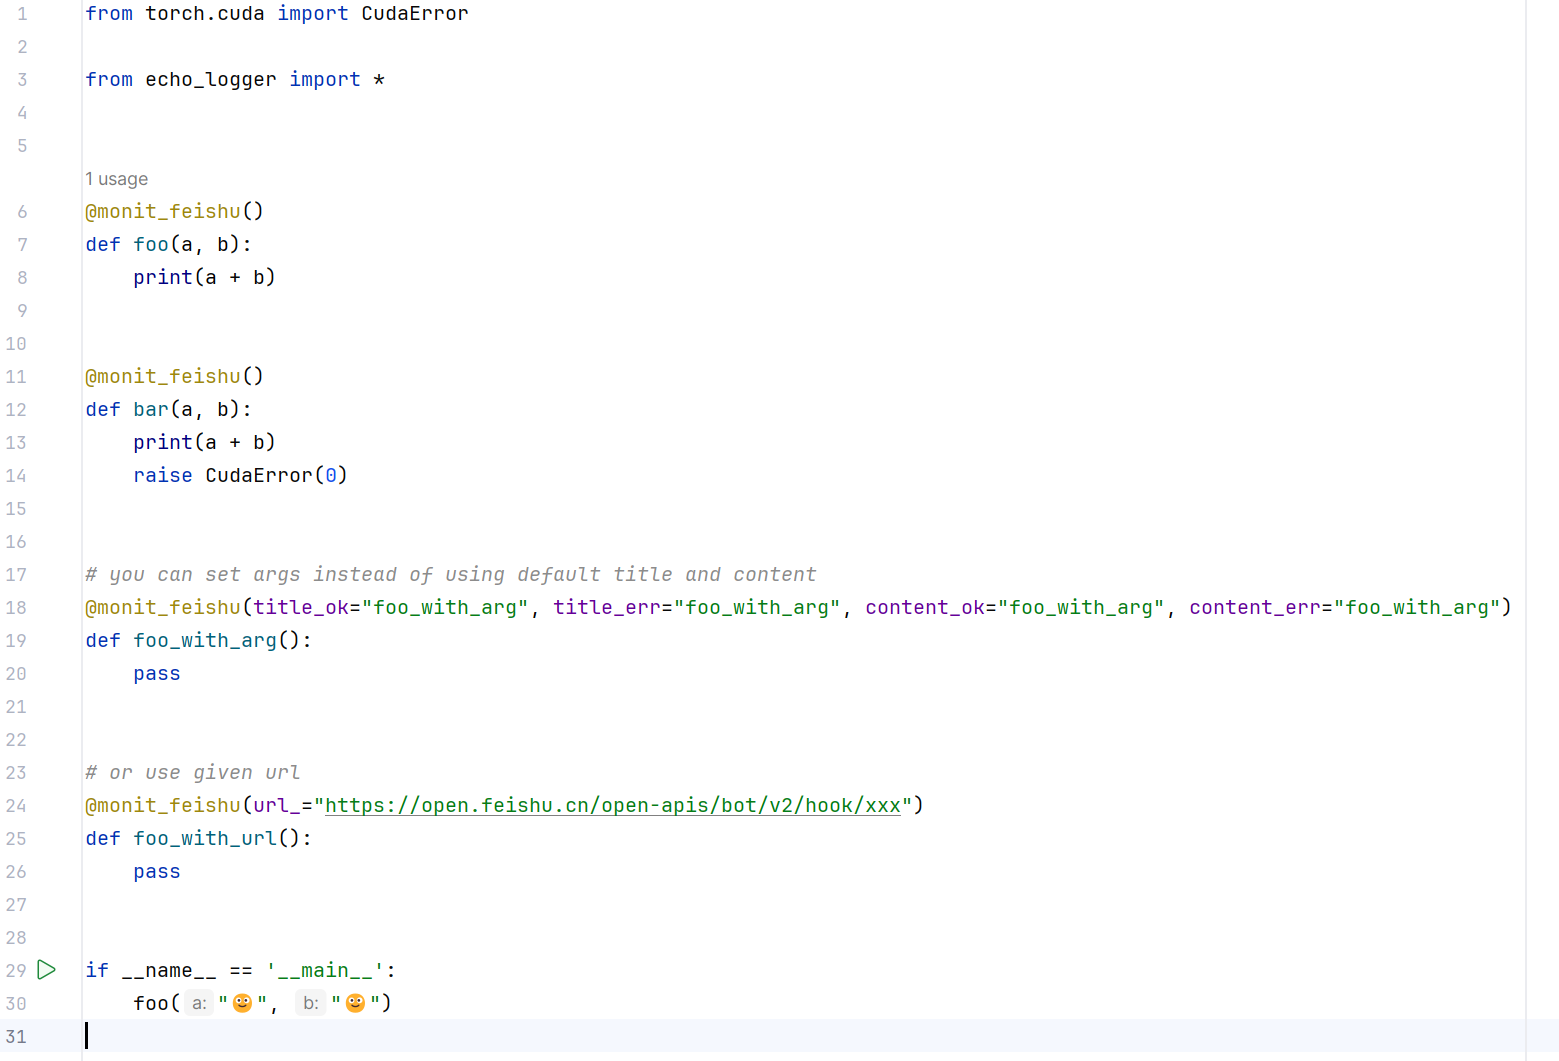The image size is (1559, 1061).
Task: Click line number 18 in the gutter
Action: (16, 608)
